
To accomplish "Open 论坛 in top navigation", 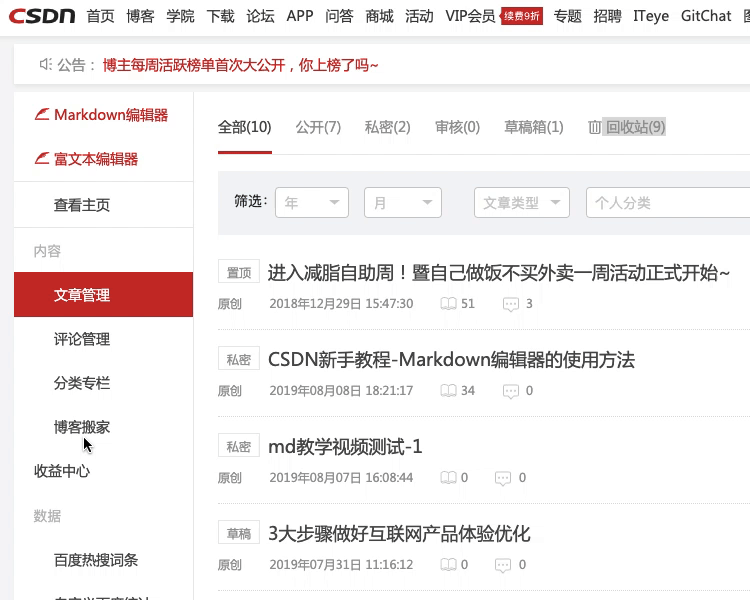I will coord(261,16).
